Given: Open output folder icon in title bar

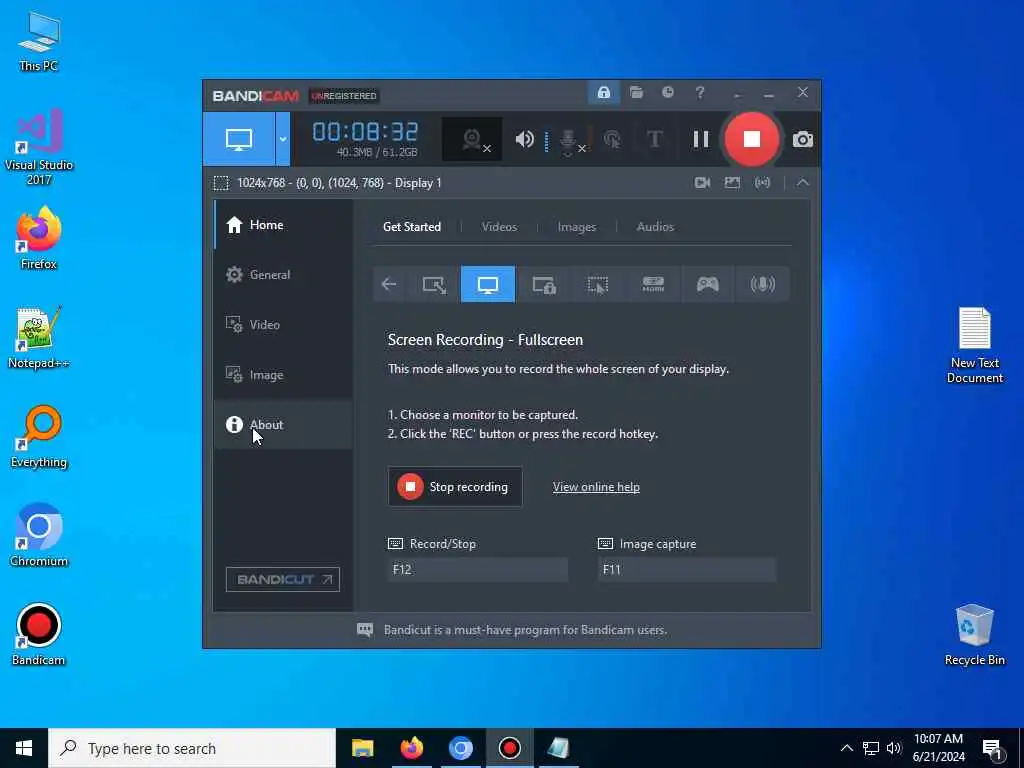Looking at the screenshot, I should pyautogui.click(x=636, y=93).
